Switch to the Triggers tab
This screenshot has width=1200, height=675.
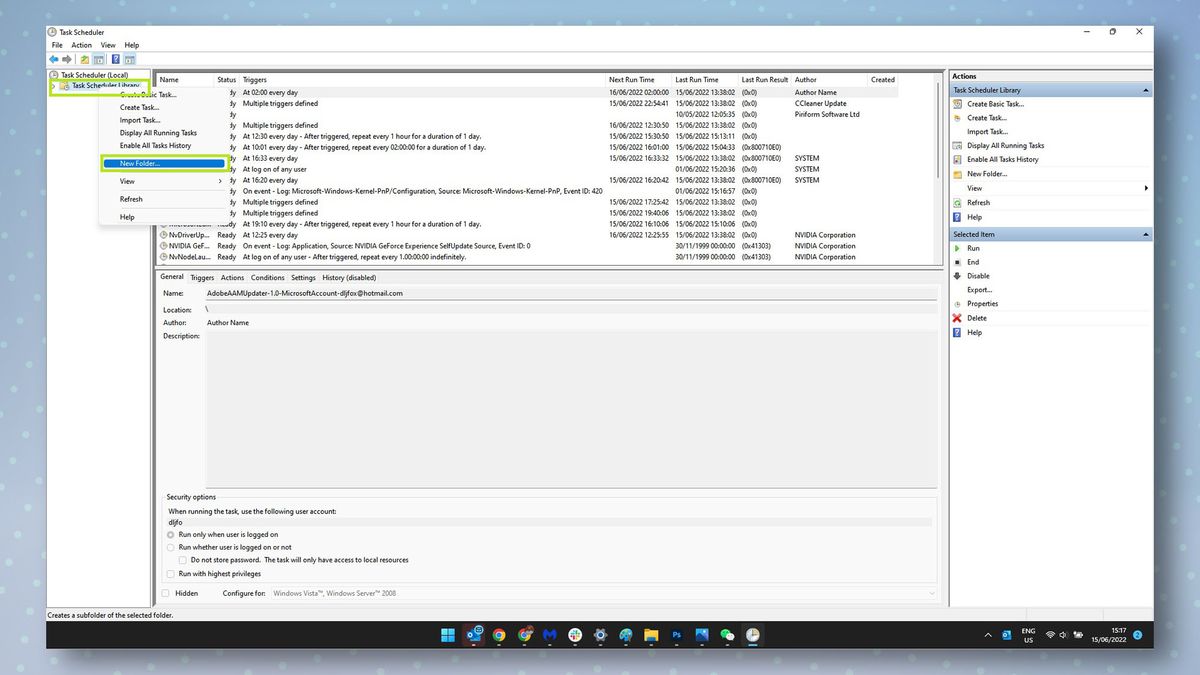click(201, 277)
